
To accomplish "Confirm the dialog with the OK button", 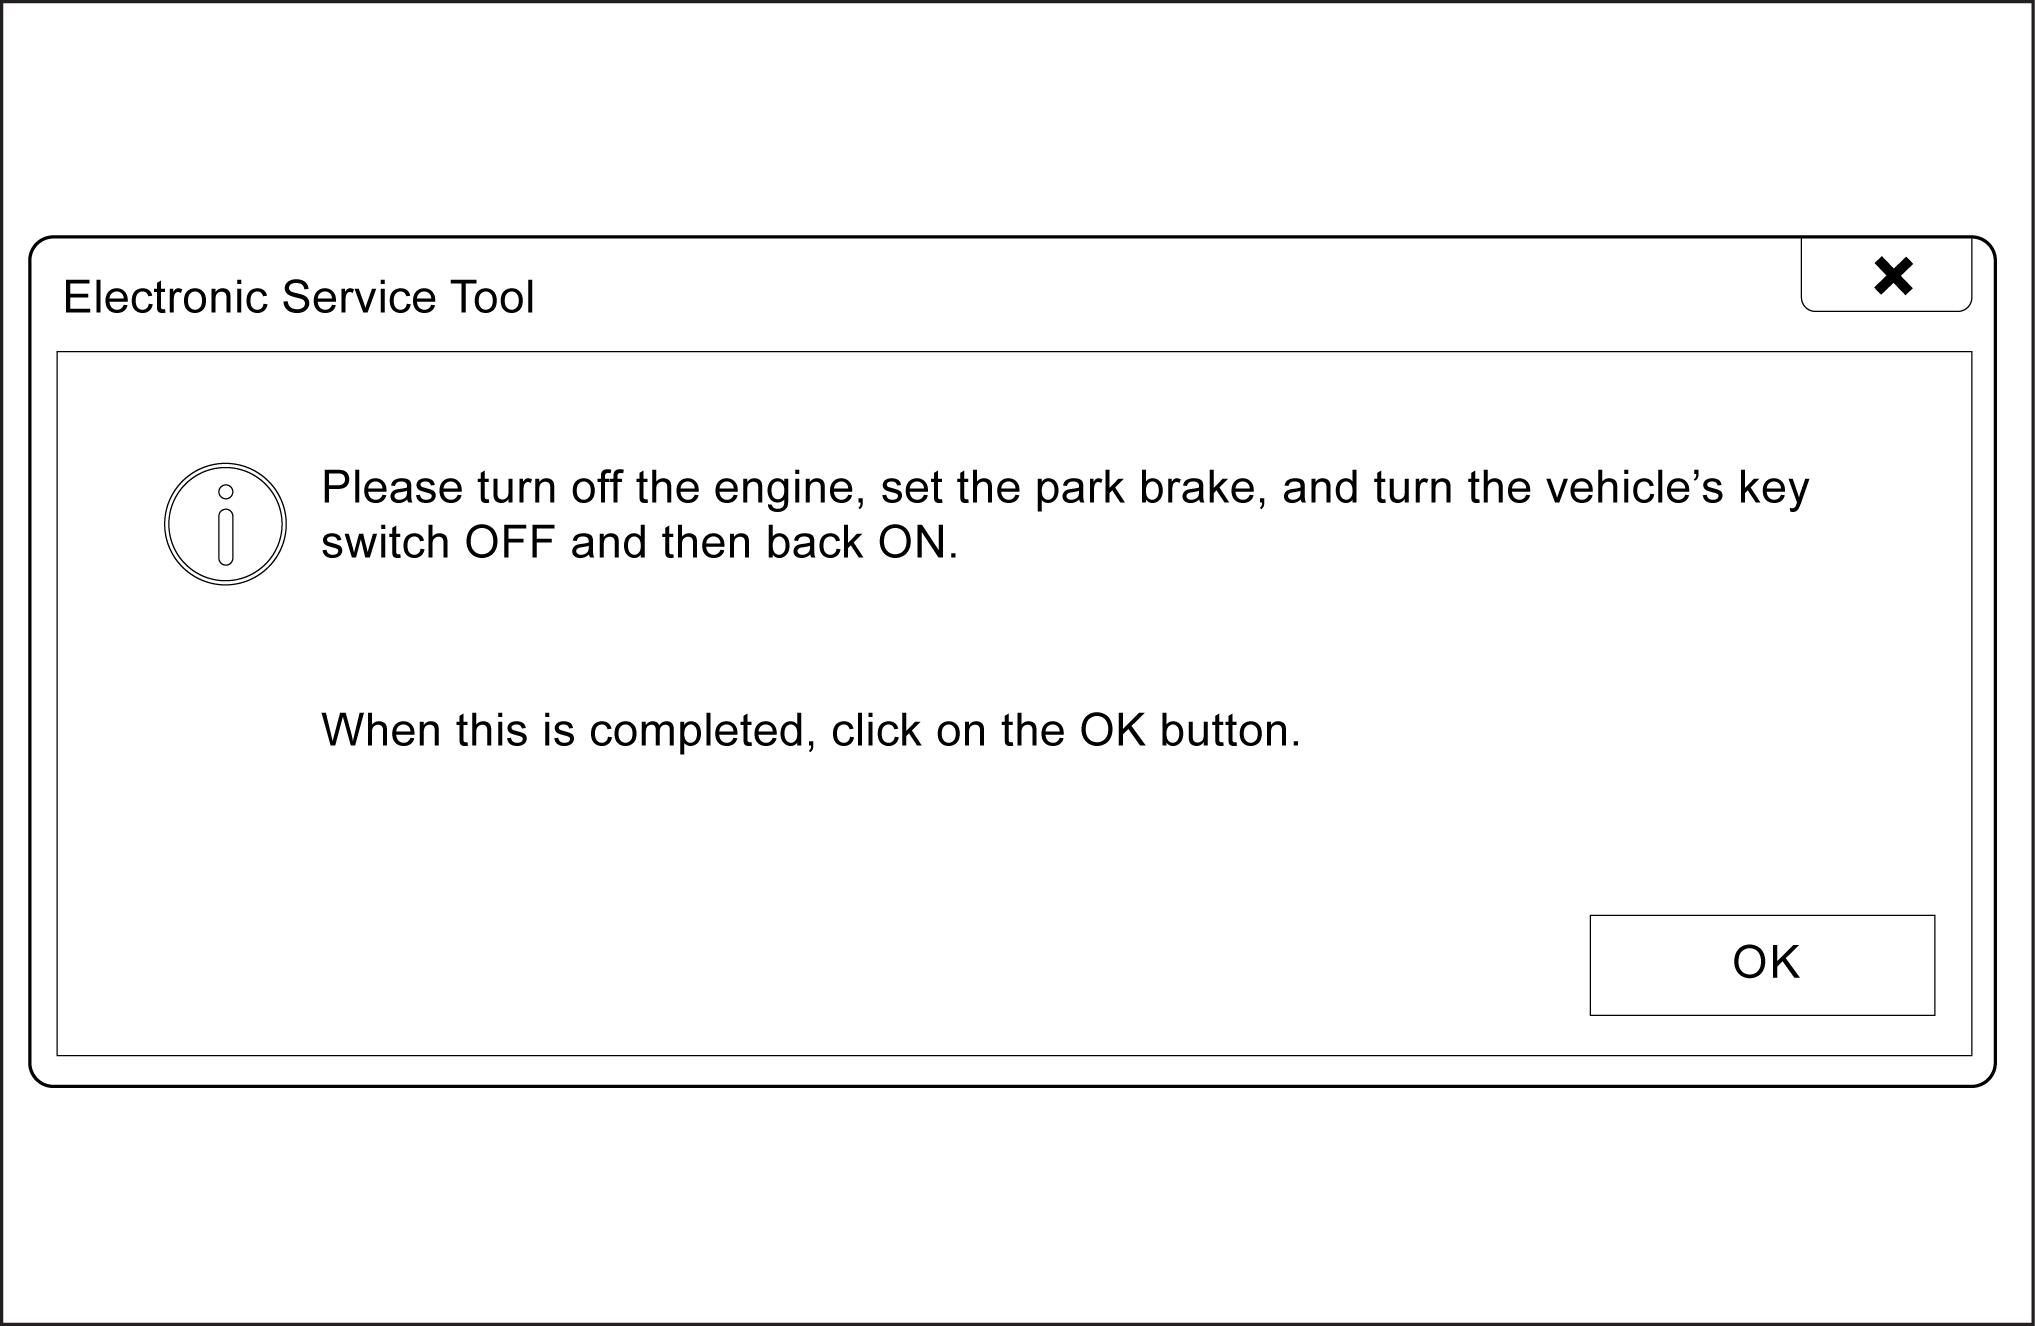I will pyautogui.click(x=1762, y=965).
